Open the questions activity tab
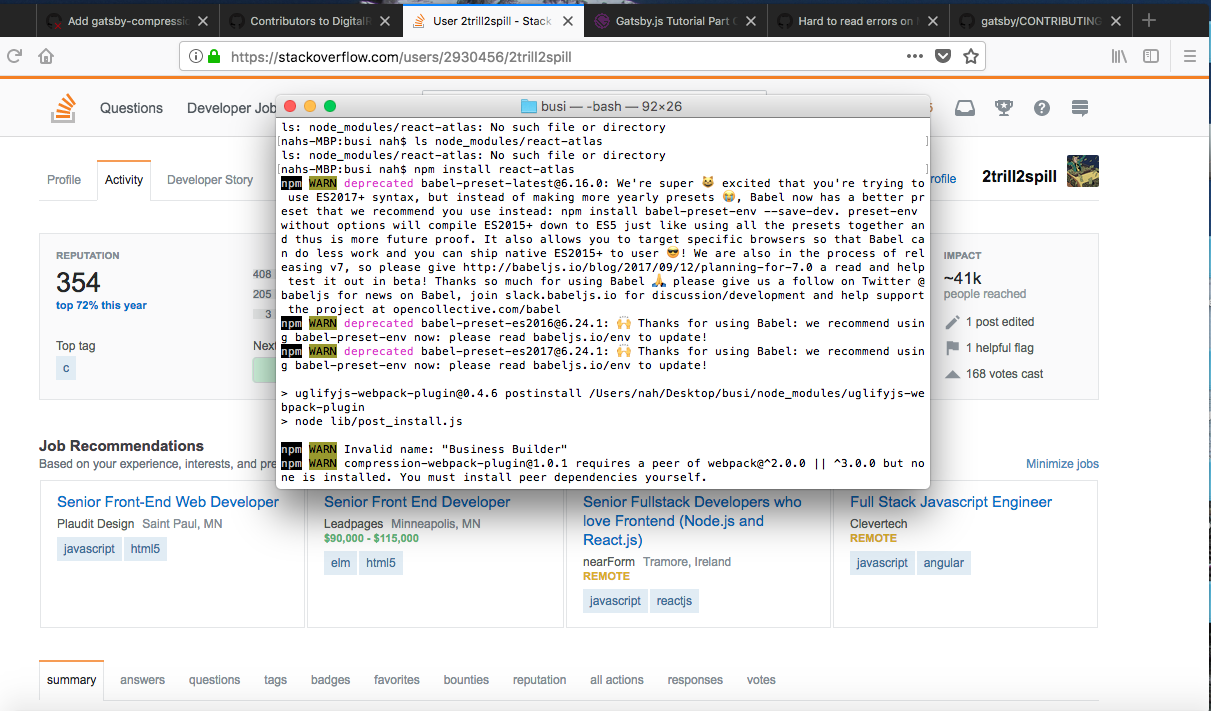This screenshot has height=711, width=1211. point(215,680)
